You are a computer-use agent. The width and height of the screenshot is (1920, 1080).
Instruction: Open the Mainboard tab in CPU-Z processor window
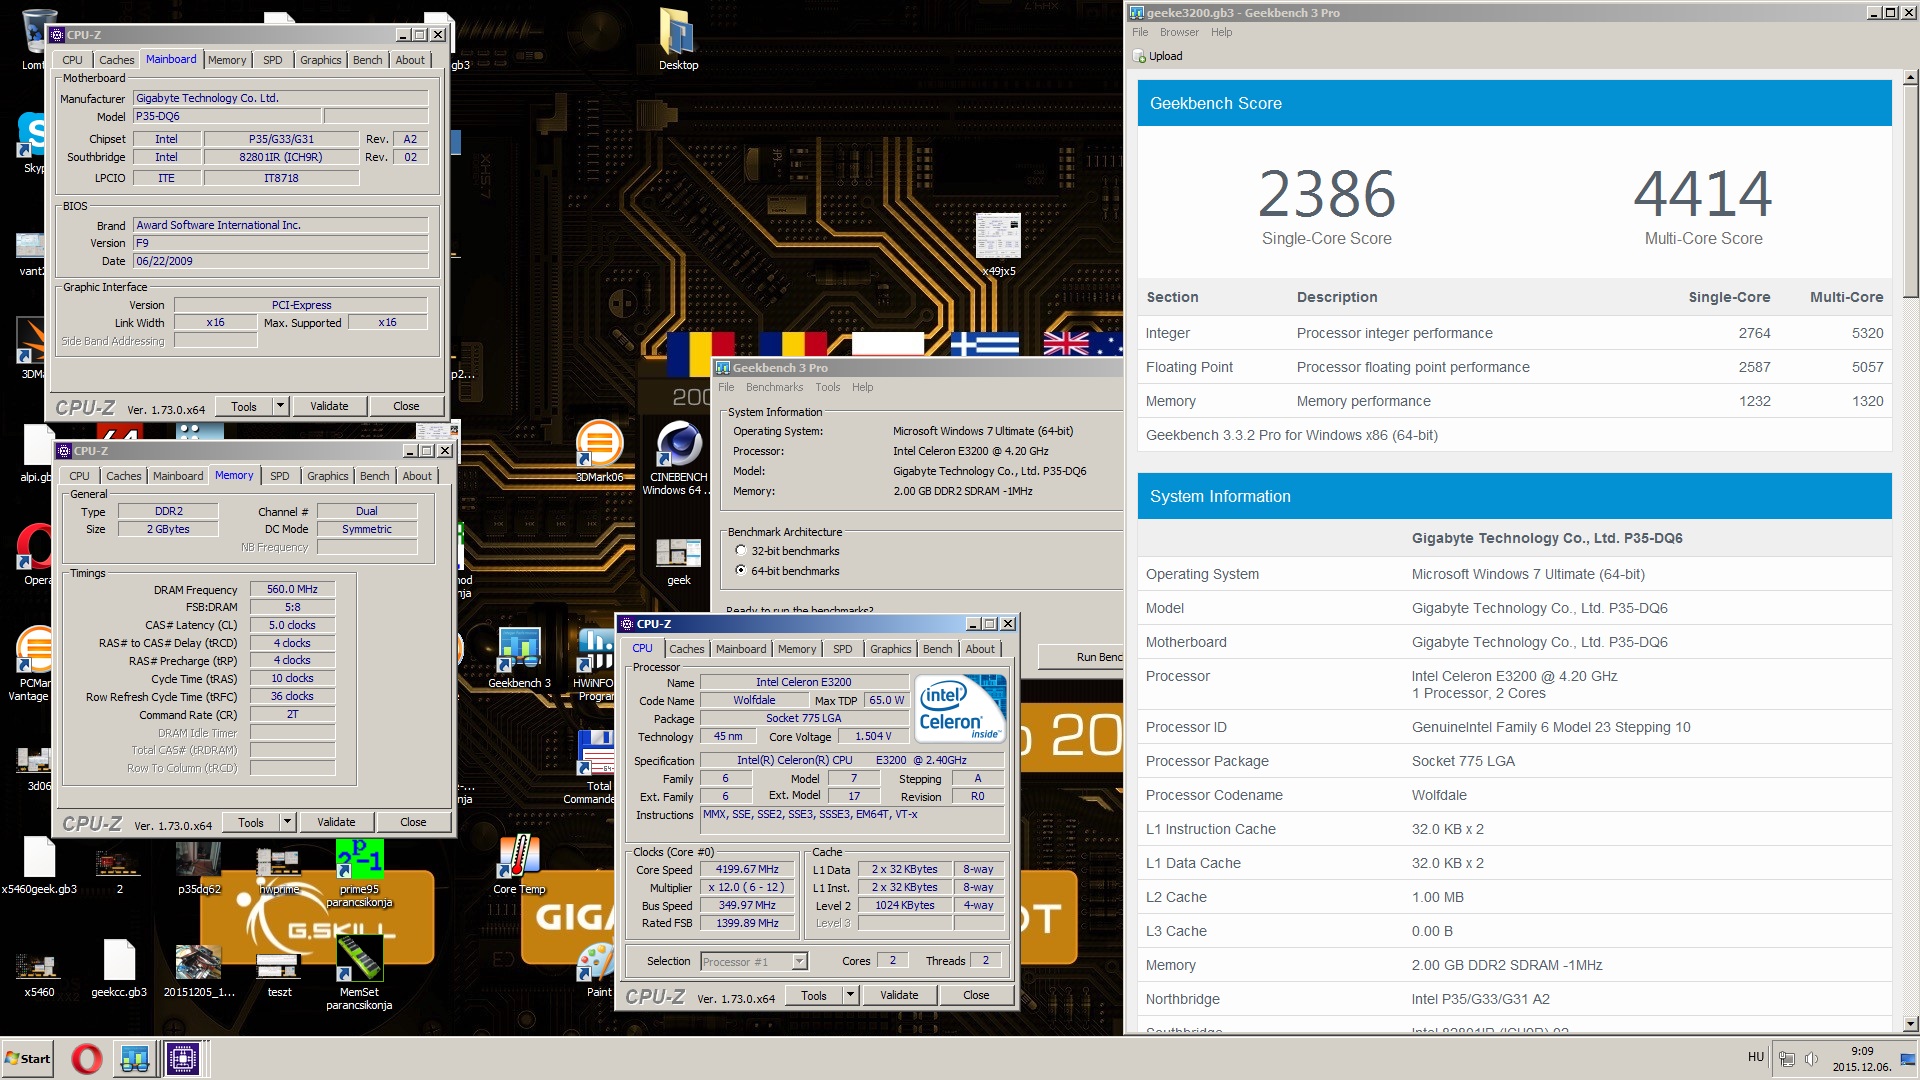(740, 649)
